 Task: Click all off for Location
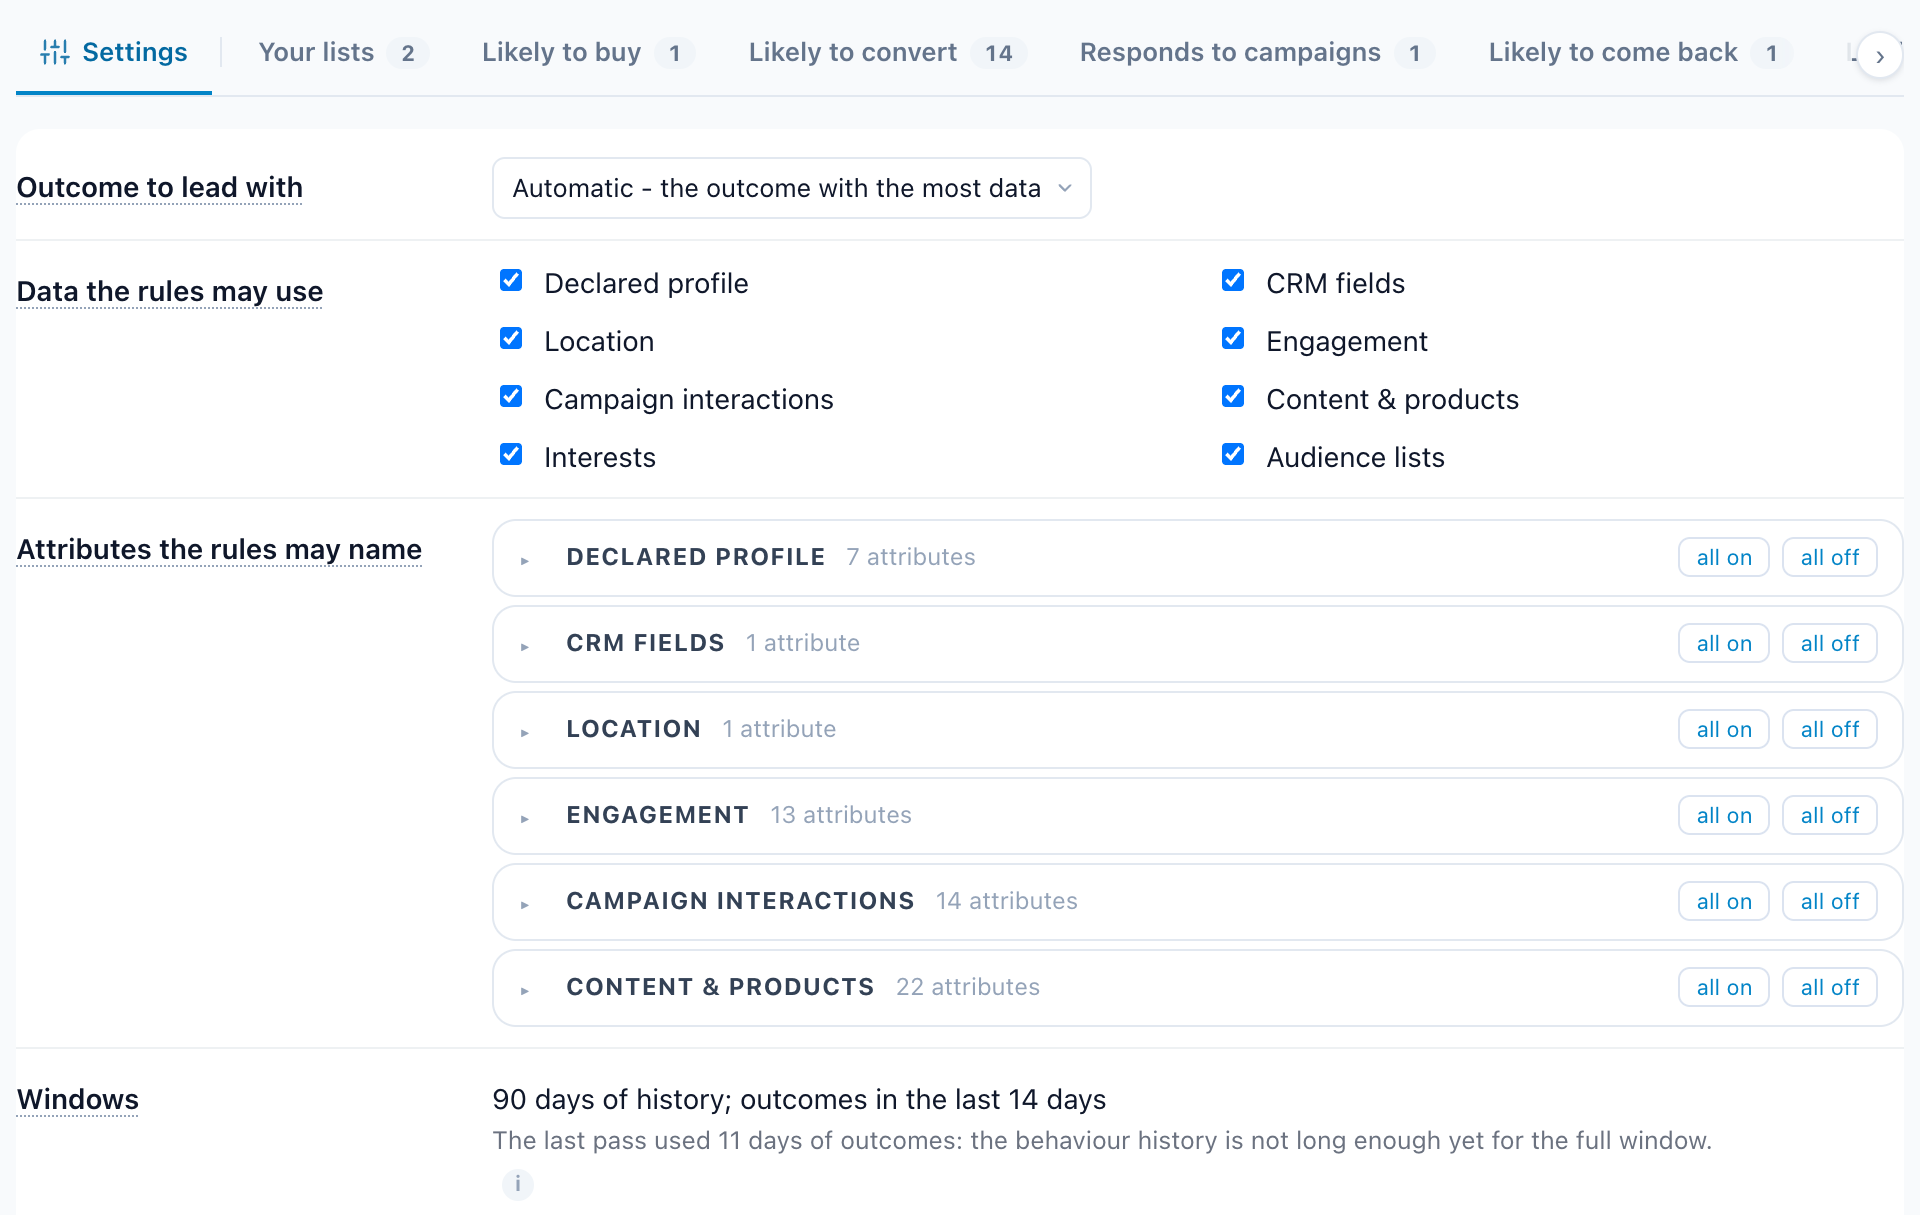(x=1830, y=729)
